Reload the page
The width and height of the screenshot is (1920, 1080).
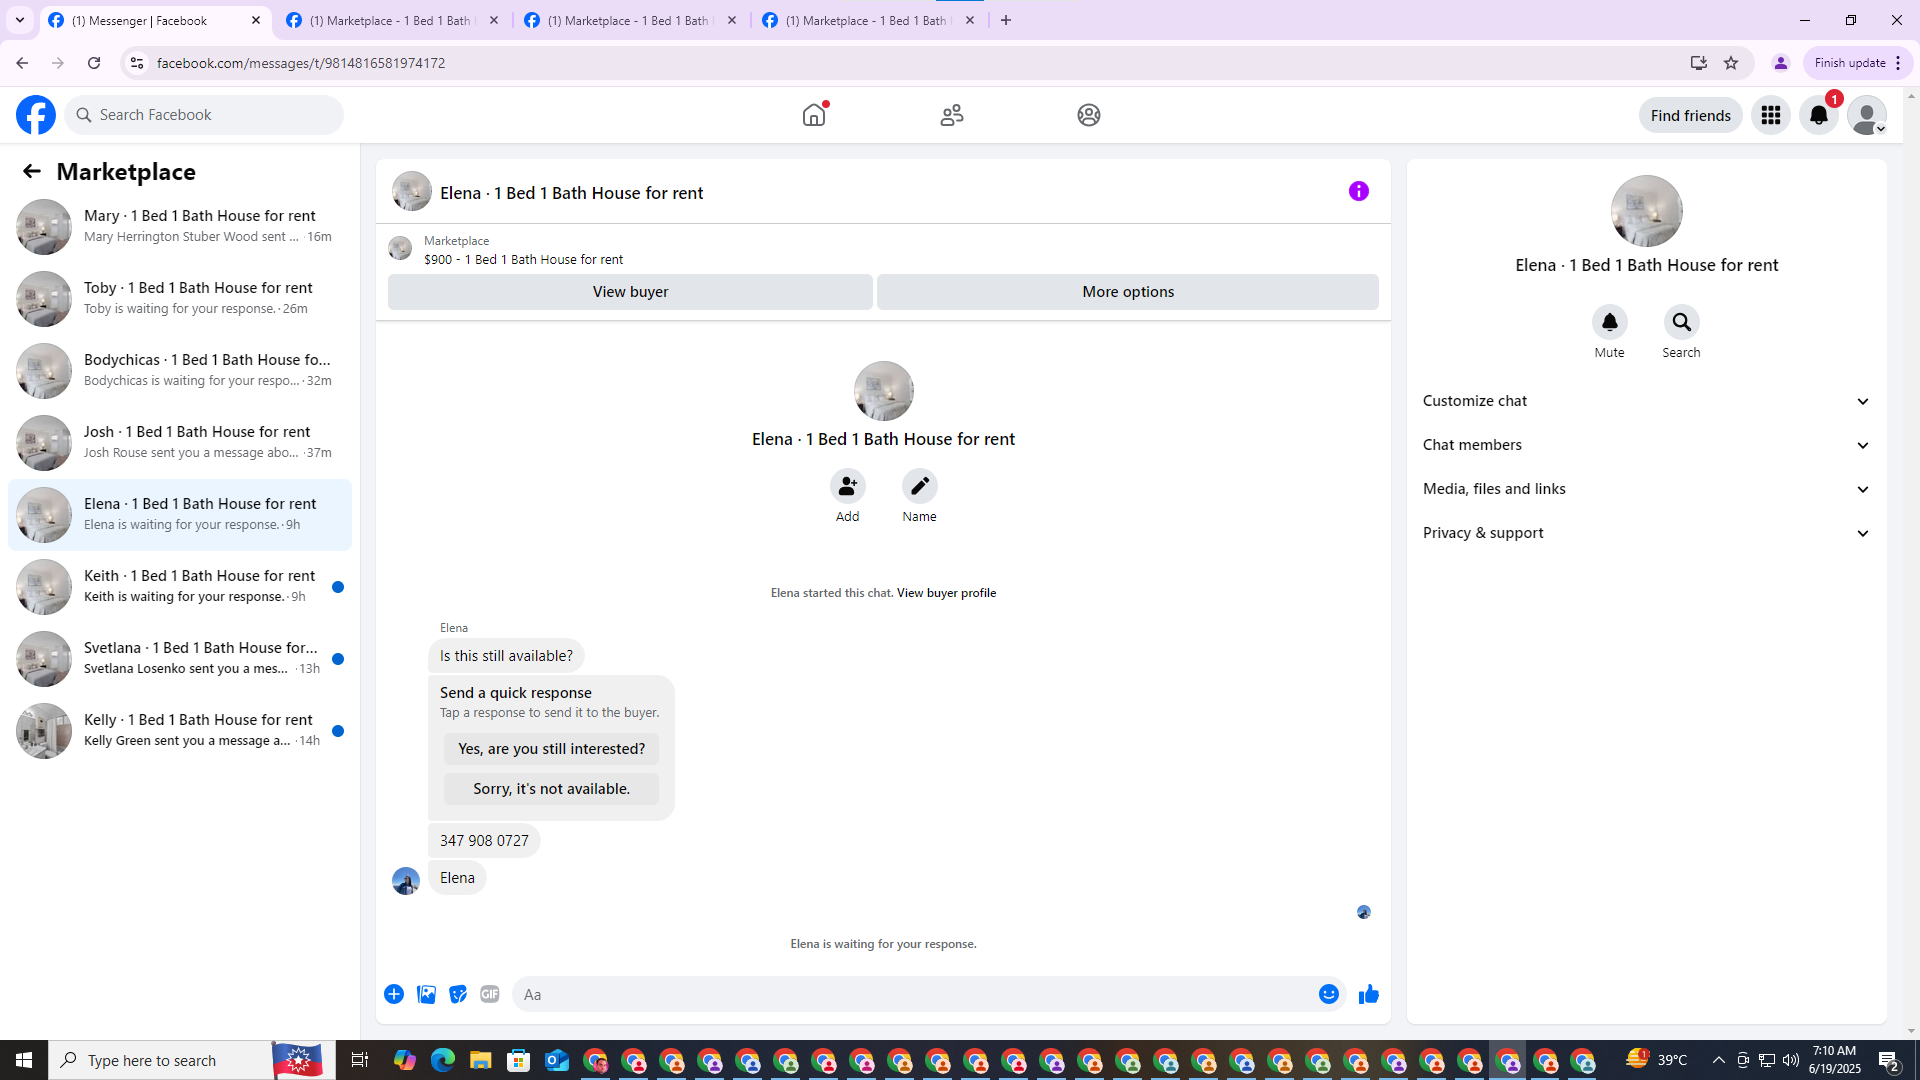pos(94,63)
